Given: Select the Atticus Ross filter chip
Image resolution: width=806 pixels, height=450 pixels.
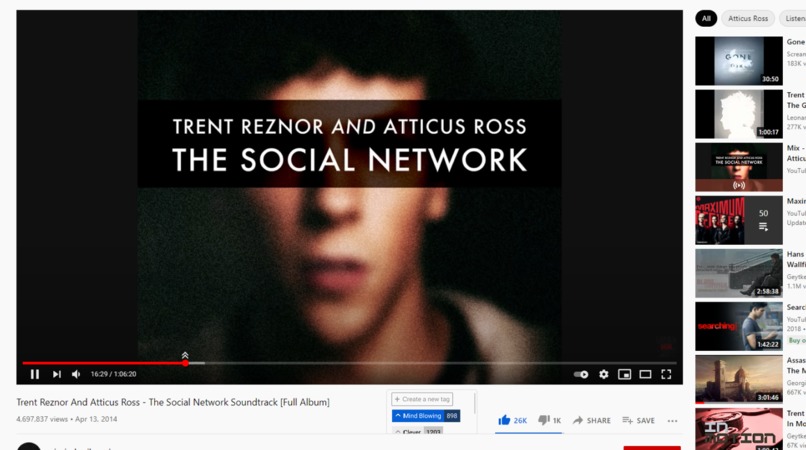Looking at the screenshot, I should coord(748,19).
